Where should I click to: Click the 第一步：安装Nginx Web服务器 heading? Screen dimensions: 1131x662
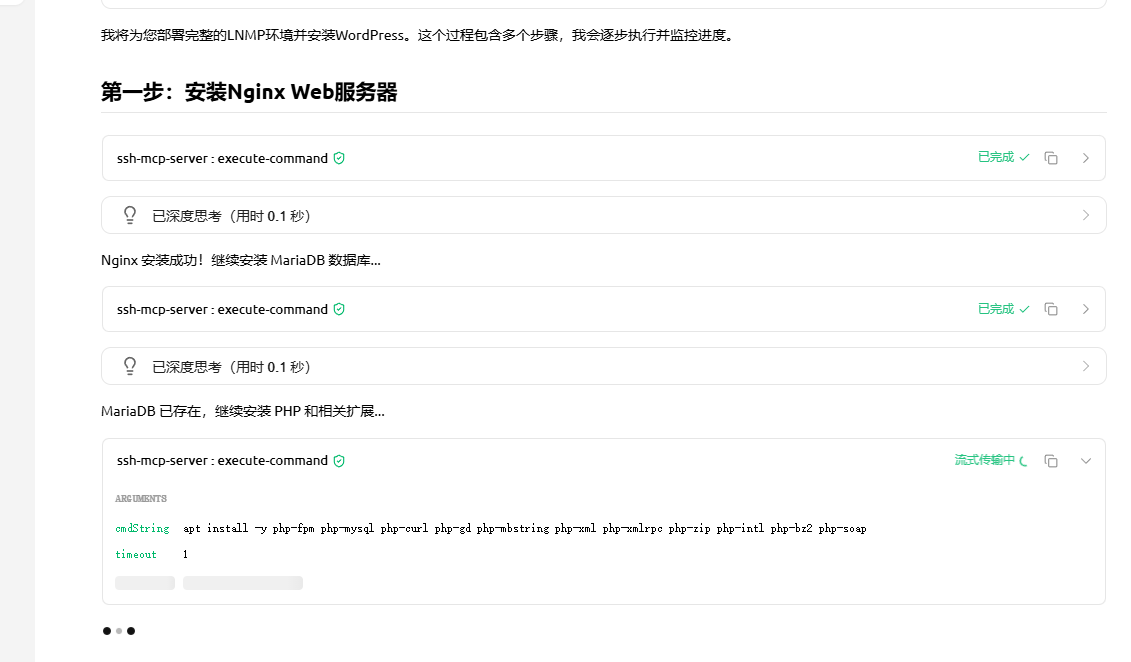coord(249,92)
